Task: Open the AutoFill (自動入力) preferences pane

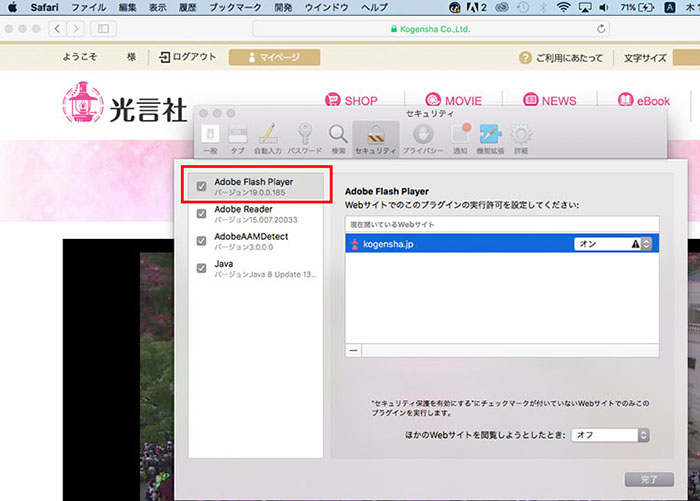Action: coord(268,139)
